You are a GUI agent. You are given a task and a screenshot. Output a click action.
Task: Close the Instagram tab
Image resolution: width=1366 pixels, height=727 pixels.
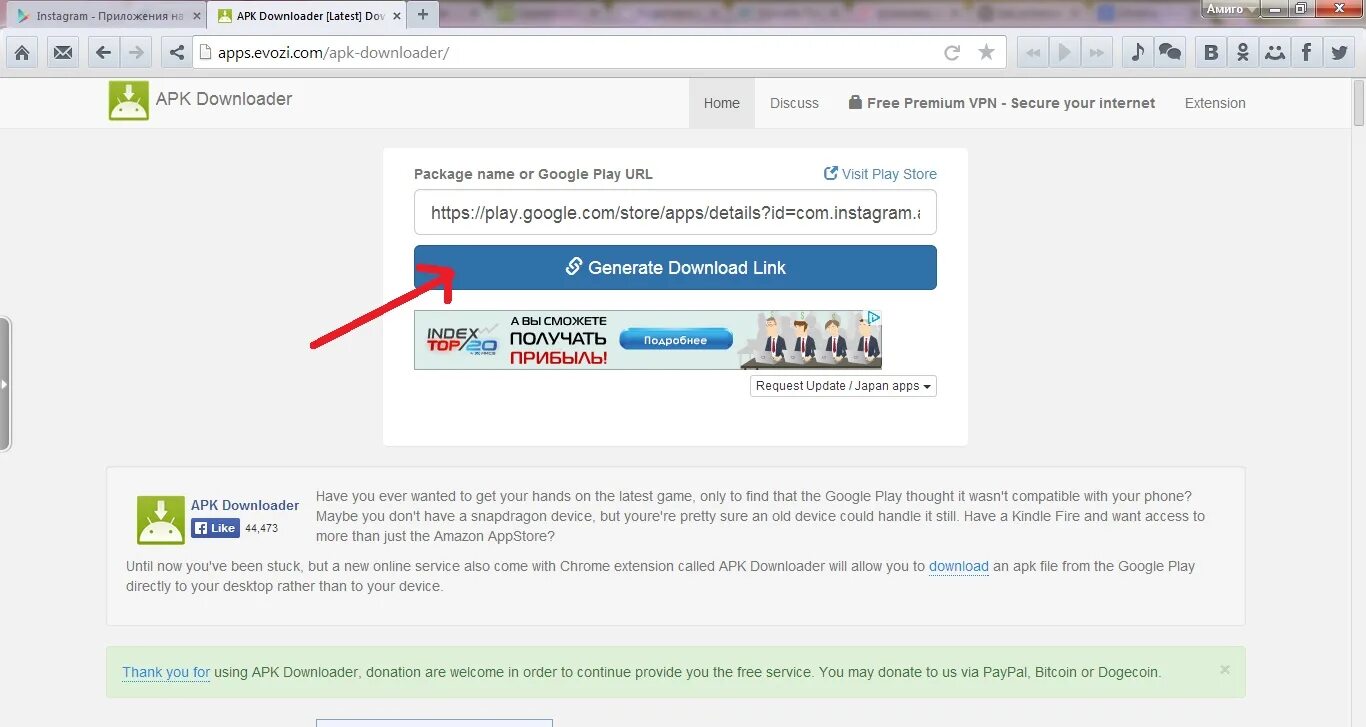pos(196,16)
